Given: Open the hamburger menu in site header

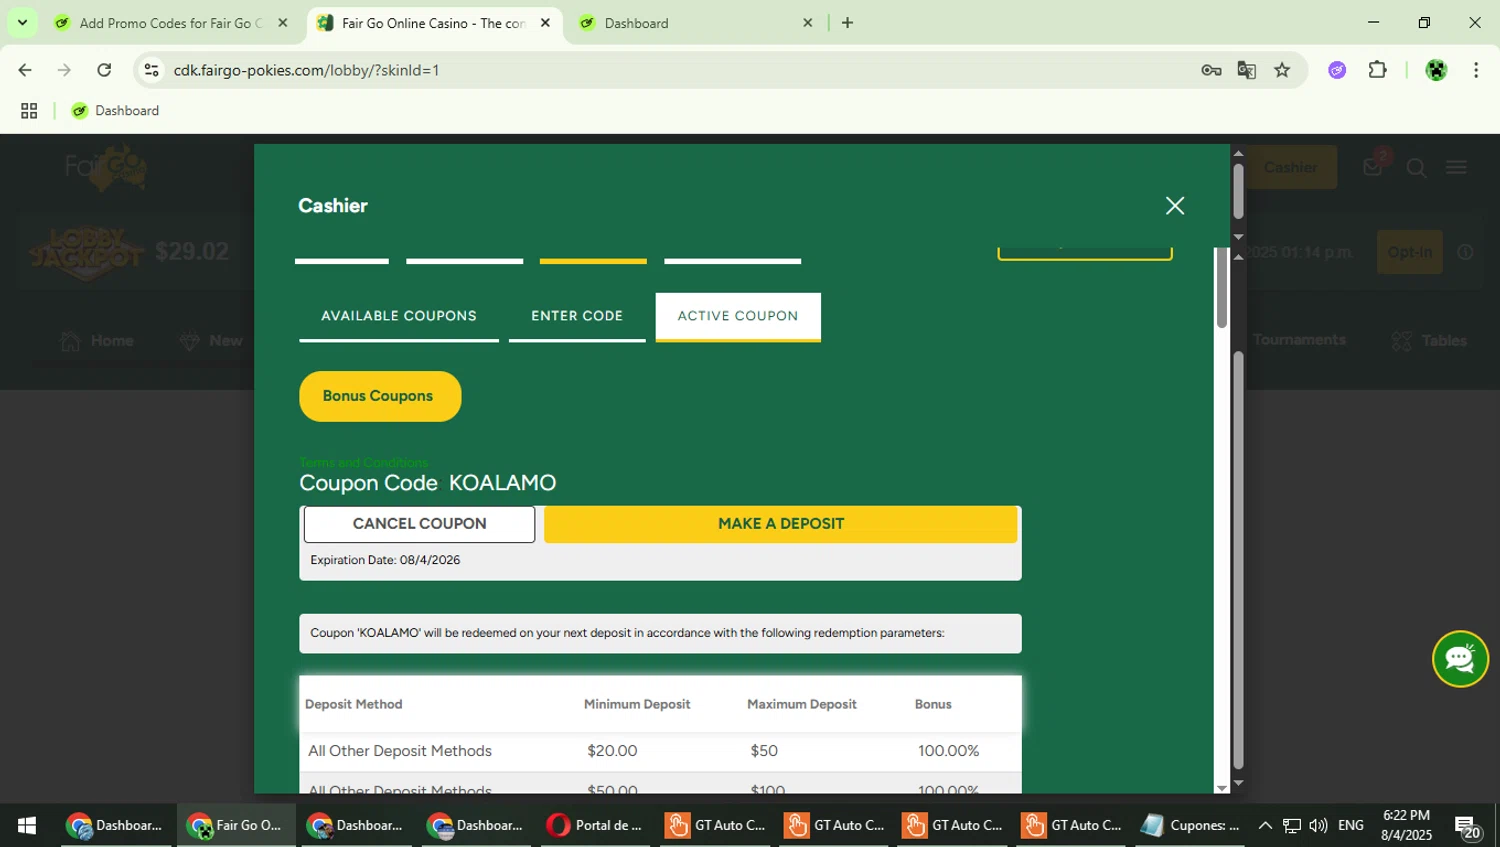Looking at the screenshot, I should pyautogui.click(x=1456, y=168).
